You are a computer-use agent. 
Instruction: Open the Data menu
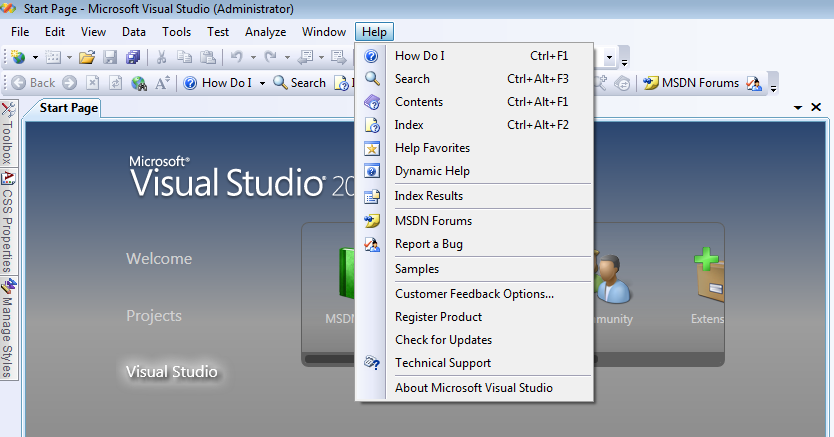pyautogui.click(x=134, y=32)
